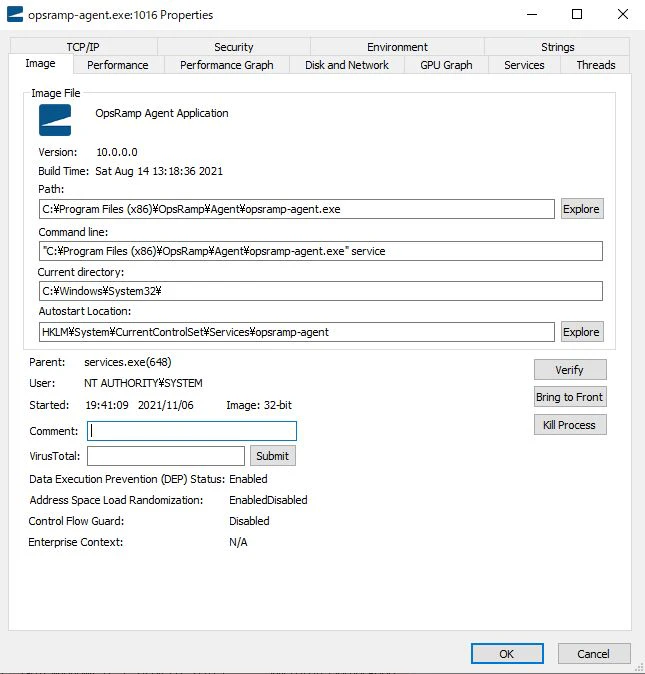This screenshot has width=645, height=674.
Task: Click into the Command line field
Action: (321, 251)
